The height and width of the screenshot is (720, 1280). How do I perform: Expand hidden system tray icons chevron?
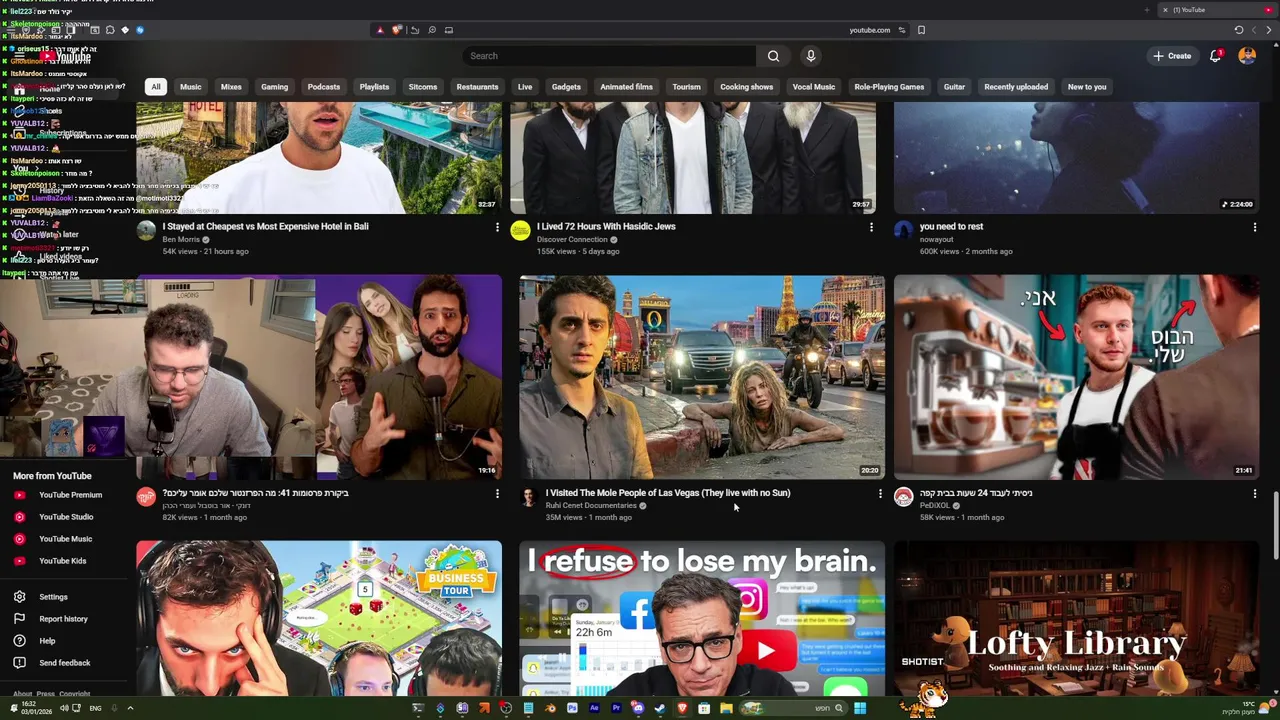pyautogui.click(x=130, y=708)
